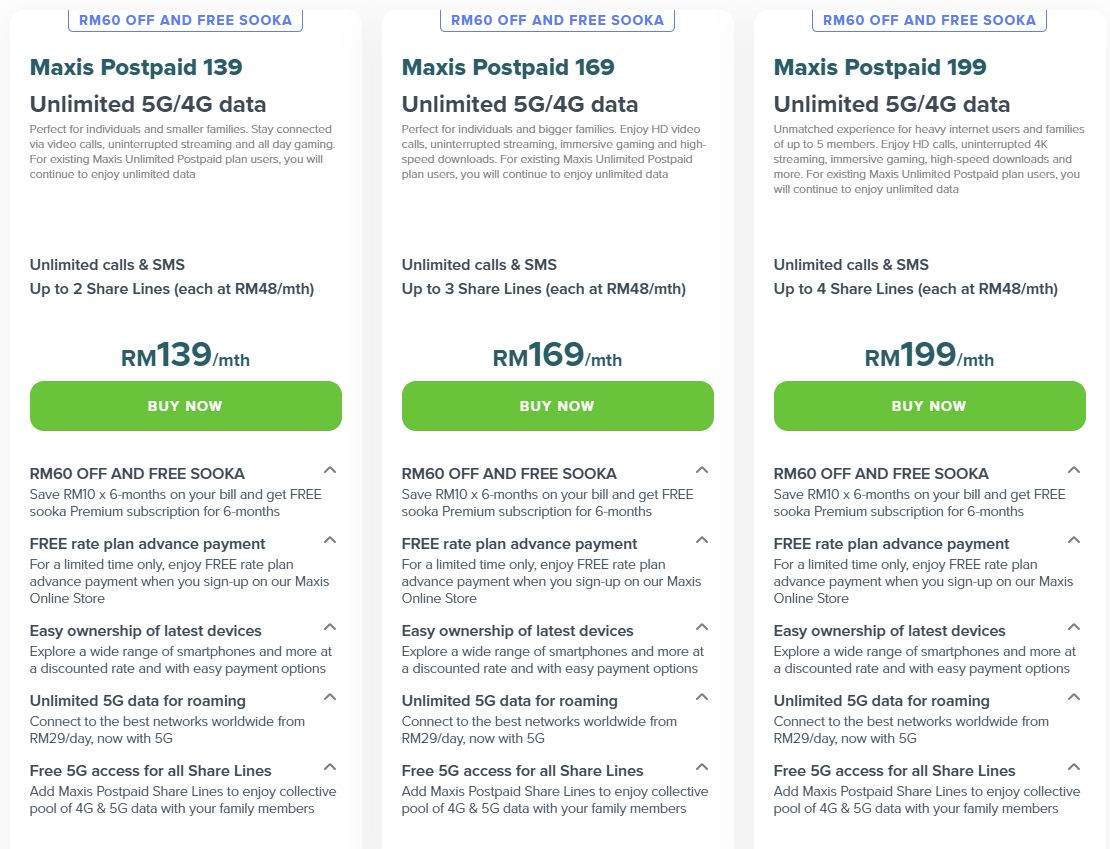Collapse FREE rate plan section in Postpaid 199
This screenshot has width=1110, height=849.
click(1074, 540)
